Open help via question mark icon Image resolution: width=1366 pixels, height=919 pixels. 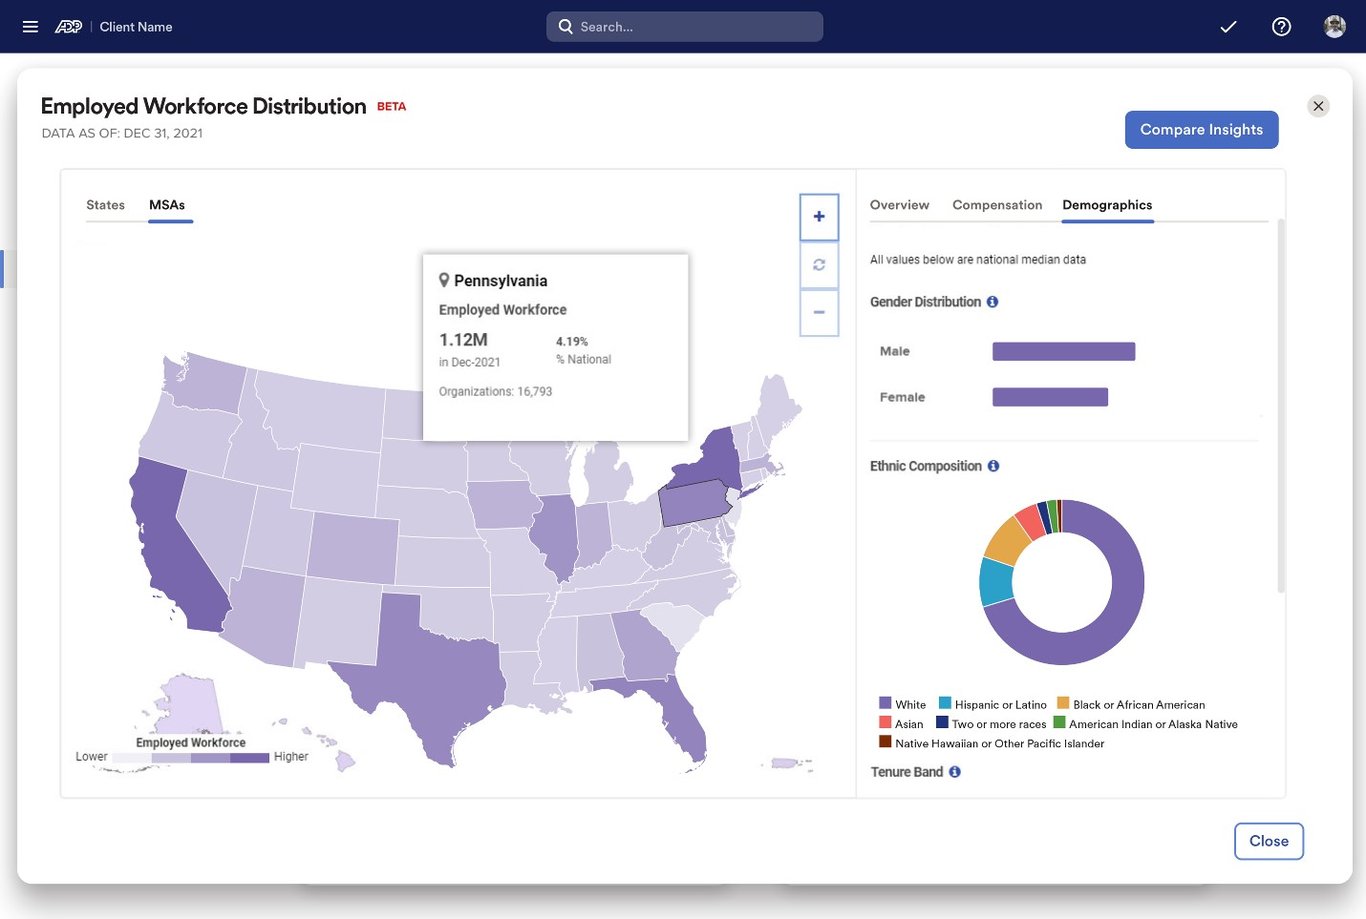[1281, 26]
